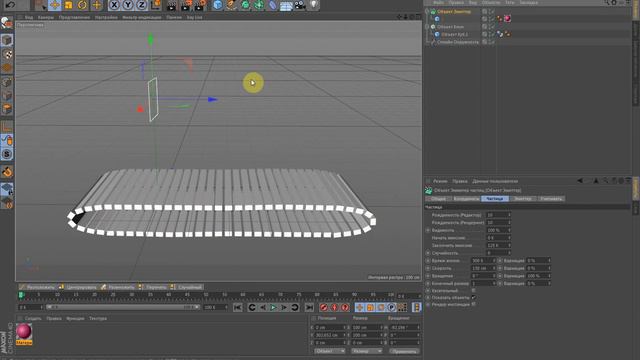Image resolution: width=640 pixels, height=360 pixels.
Task: Toggle parameter keyframing P icon
Action: [x=391, y=307]
